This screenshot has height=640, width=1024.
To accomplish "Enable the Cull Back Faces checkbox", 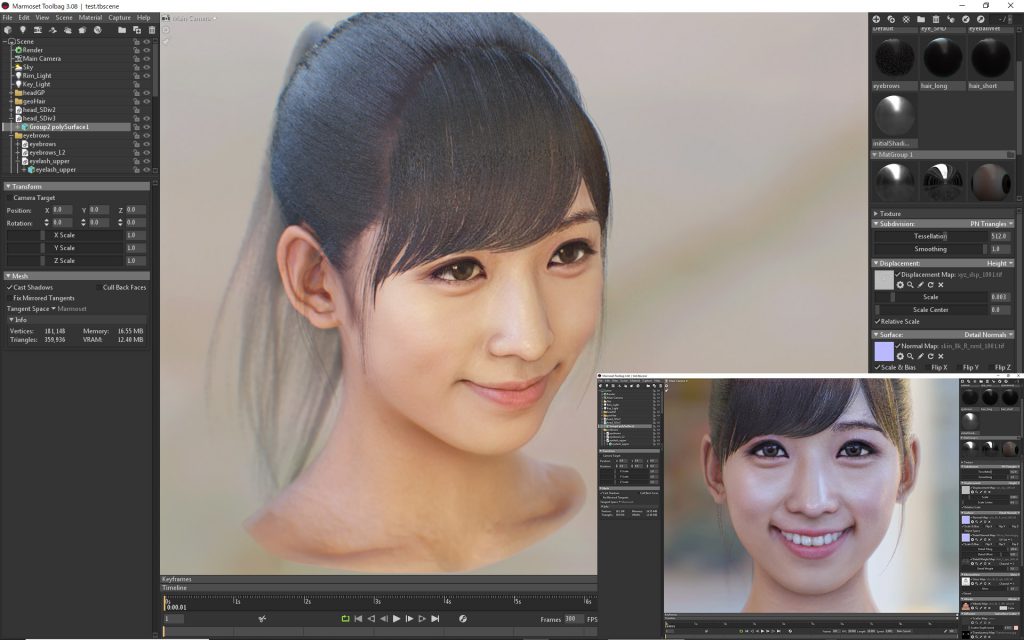I will click(99, 287).
